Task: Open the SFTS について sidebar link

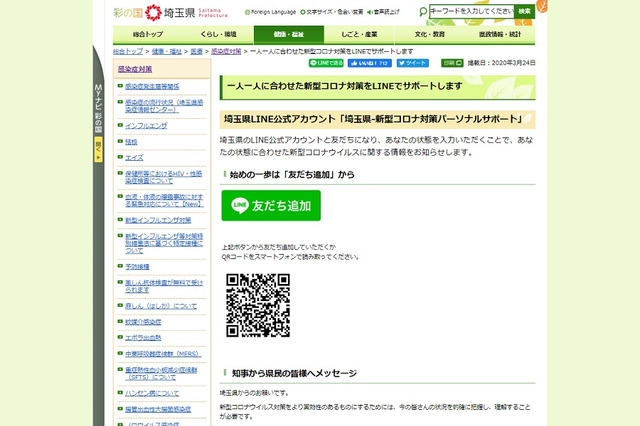Action: [x=161, y=373]
